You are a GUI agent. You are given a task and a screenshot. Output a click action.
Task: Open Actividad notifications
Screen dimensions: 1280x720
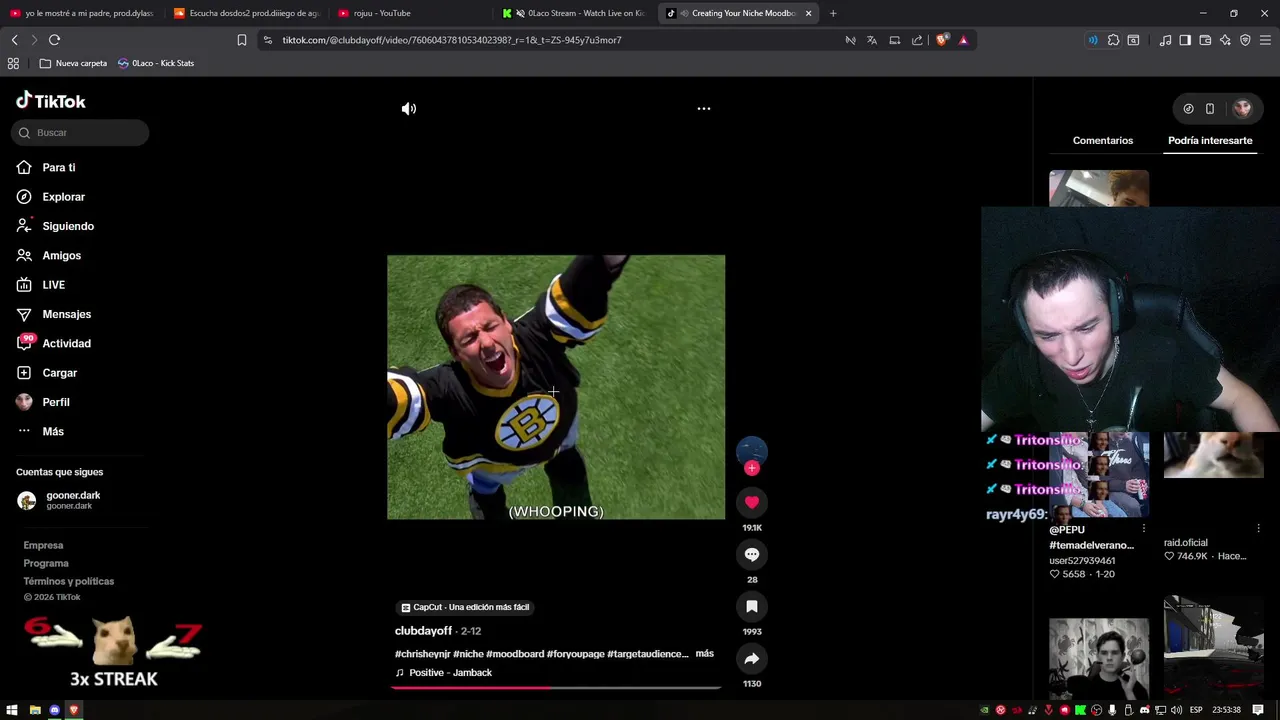pos(66,343)
